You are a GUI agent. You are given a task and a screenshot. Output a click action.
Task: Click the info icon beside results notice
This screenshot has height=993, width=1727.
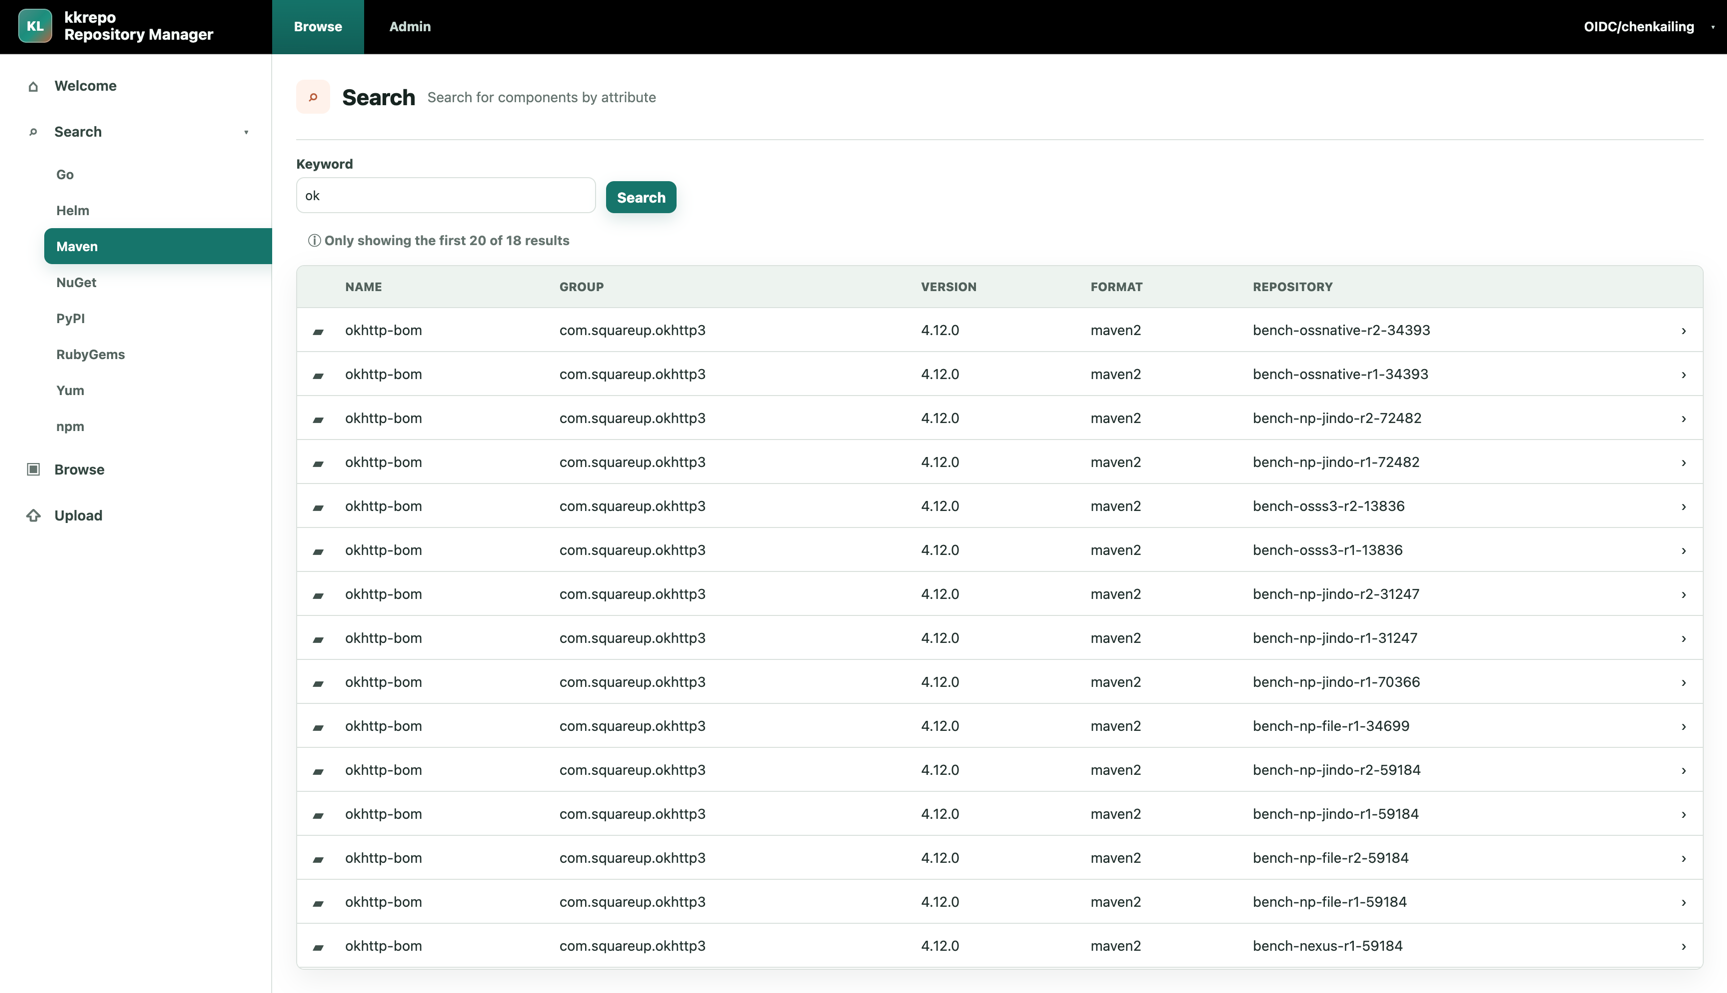click(x=314, y=240)
